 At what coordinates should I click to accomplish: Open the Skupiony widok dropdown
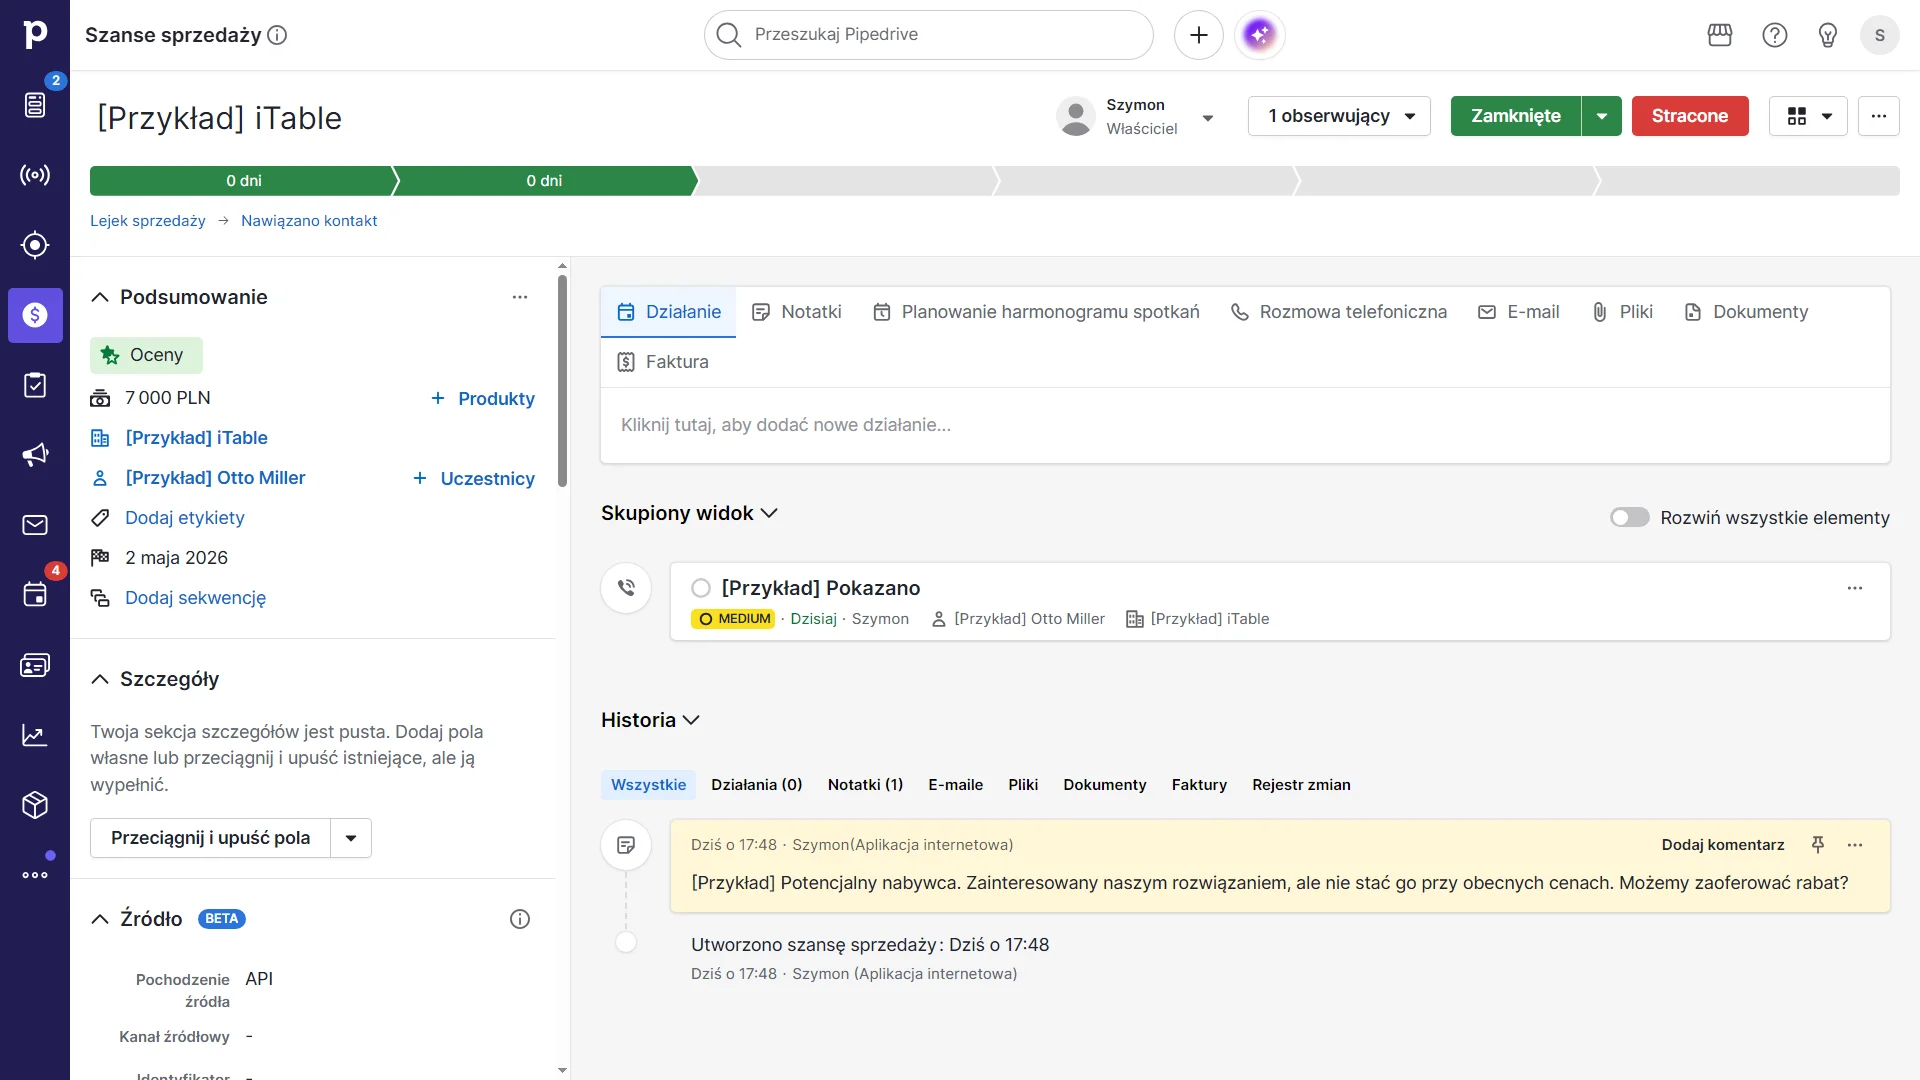(x=689, y=513)
